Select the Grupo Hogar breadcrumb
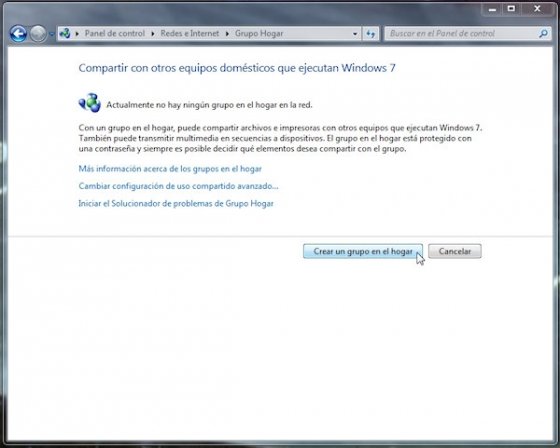This screenshot has height=448, width=560. [259, 34]
